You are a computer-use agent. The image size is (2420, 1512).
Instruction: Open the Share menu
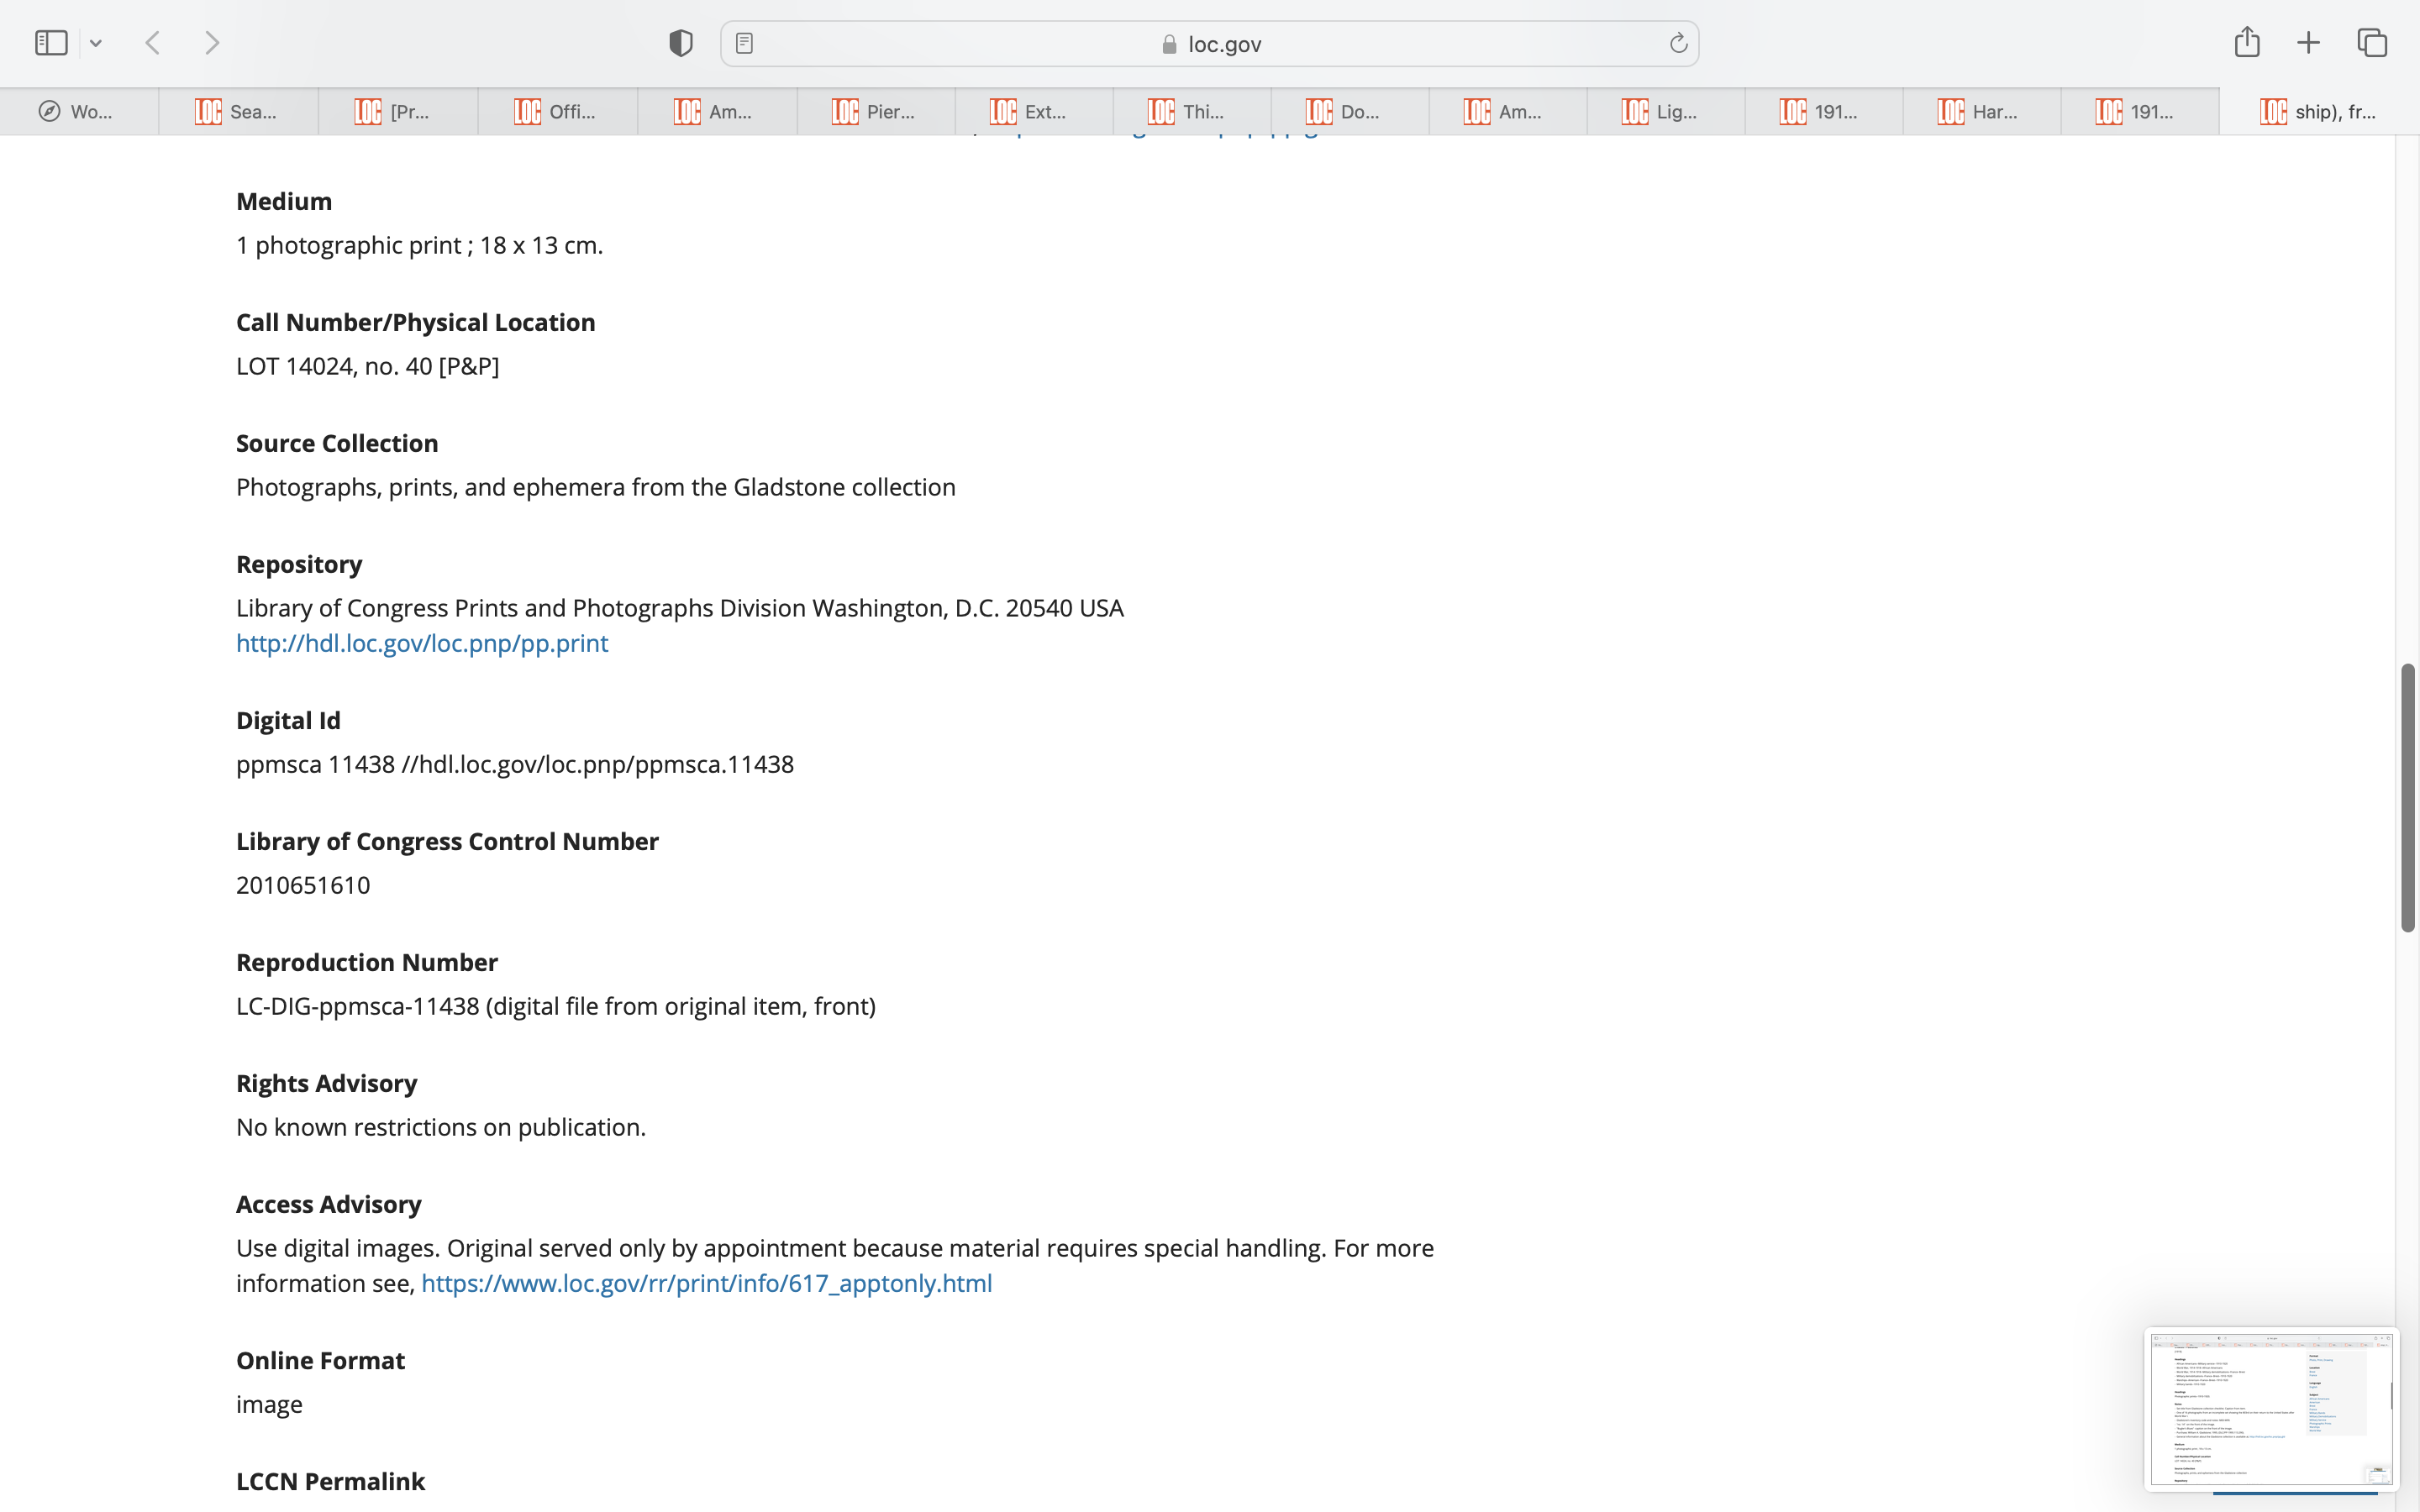click(x=2246, y=42)
